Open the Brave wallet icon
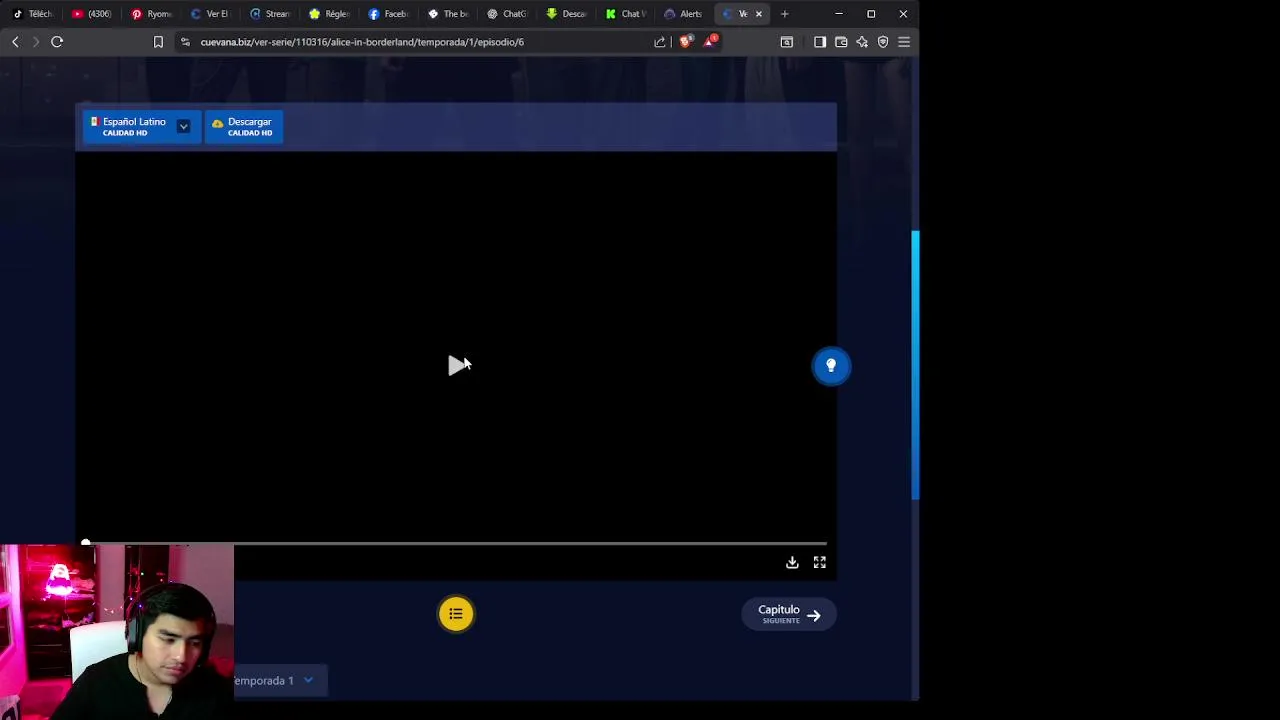 [841, 42]
